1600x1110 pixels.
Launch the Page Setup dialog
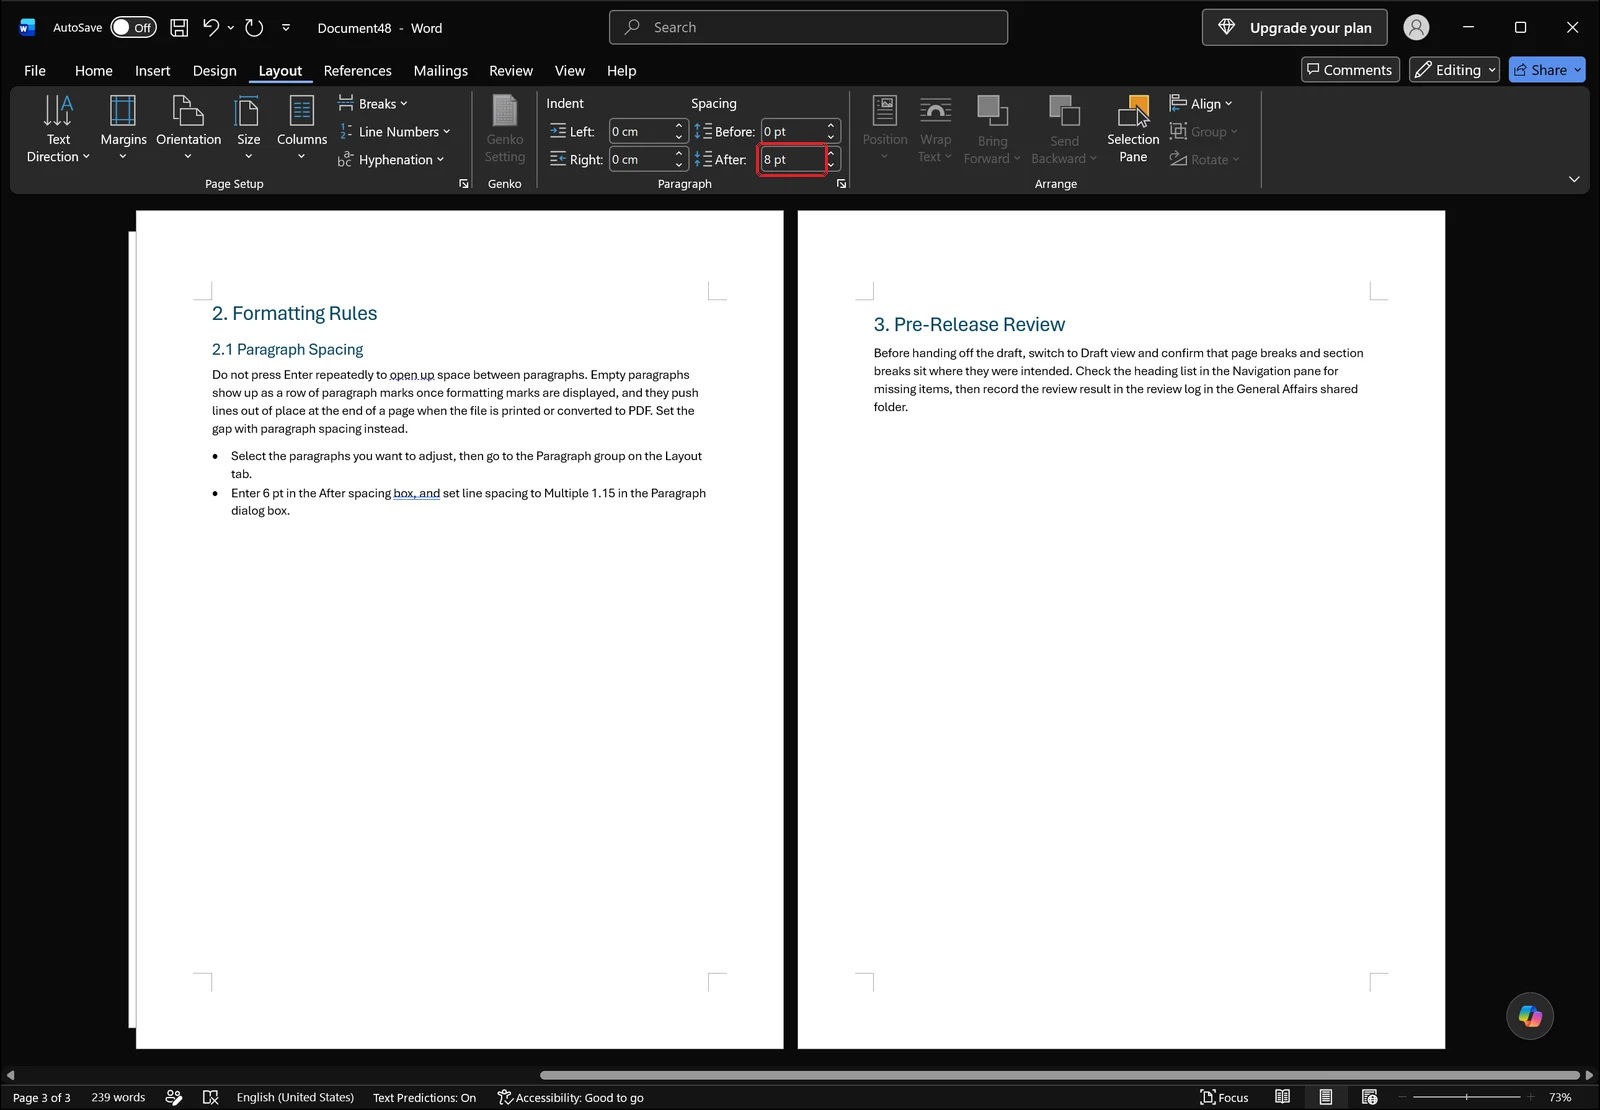click(x=463, y=184)
